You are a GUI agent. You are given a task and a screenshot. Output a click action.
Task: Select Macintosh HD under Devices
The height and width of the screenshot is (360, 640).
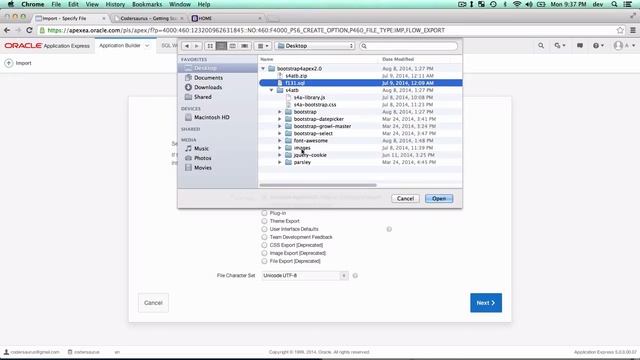click(211, 117)
